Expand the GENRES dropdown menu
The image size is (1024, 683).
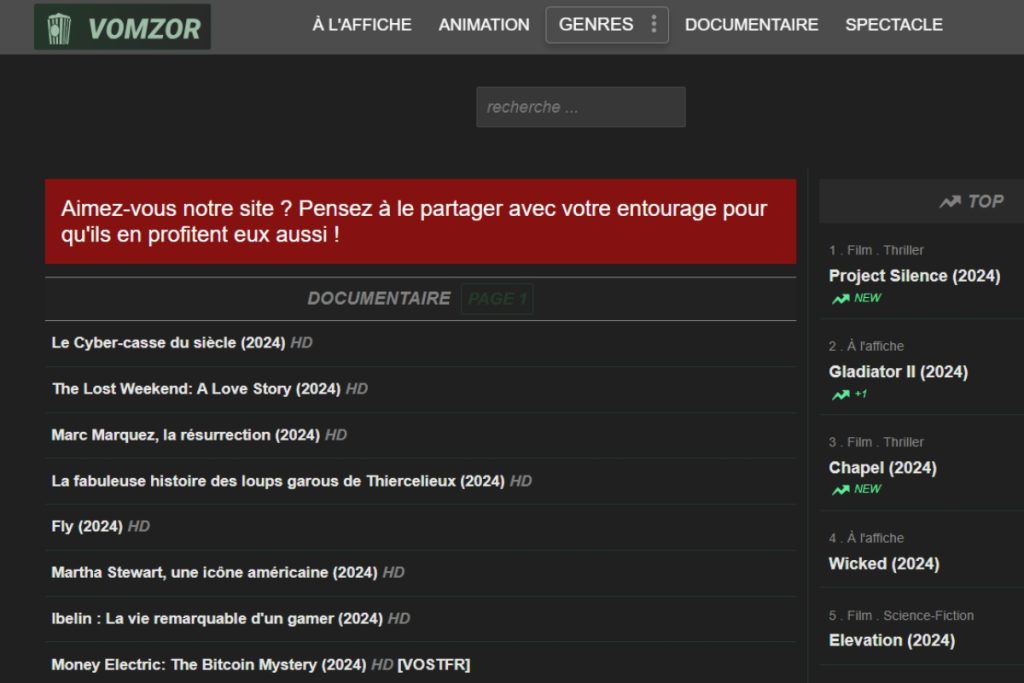coord(601,24)
